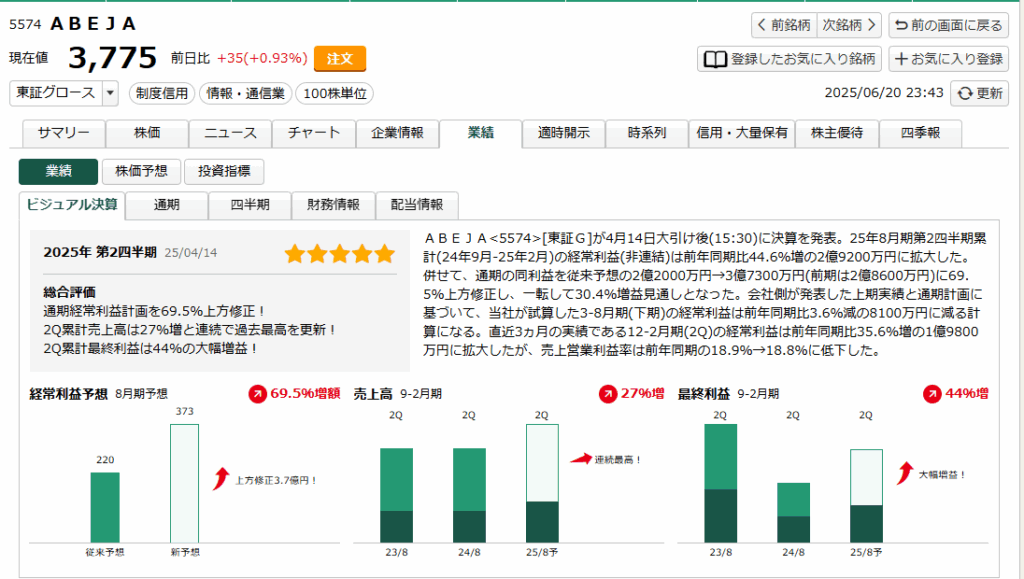Go to the ニュース tab
This screenshot has height=579, width=1024.
pos(231,133)
